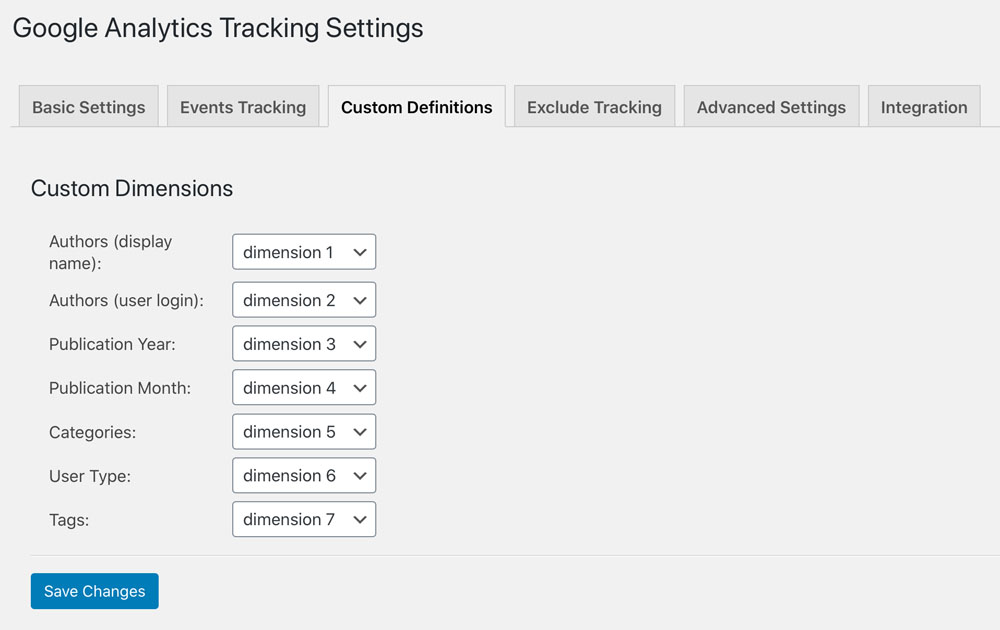Open the Publication Year dimension dropdown

coord(304,344)
